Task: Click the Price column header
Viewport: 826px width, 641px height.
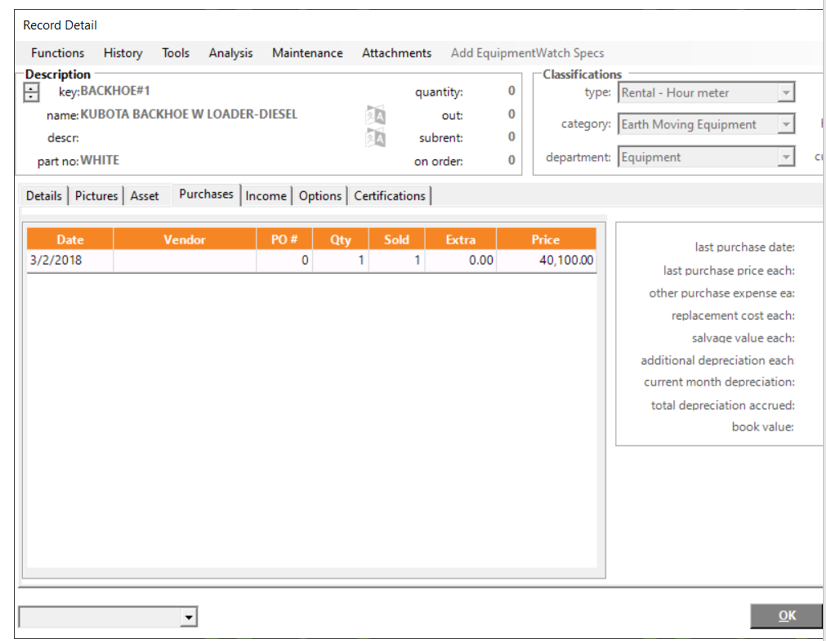Action: [x=546, y=240]
